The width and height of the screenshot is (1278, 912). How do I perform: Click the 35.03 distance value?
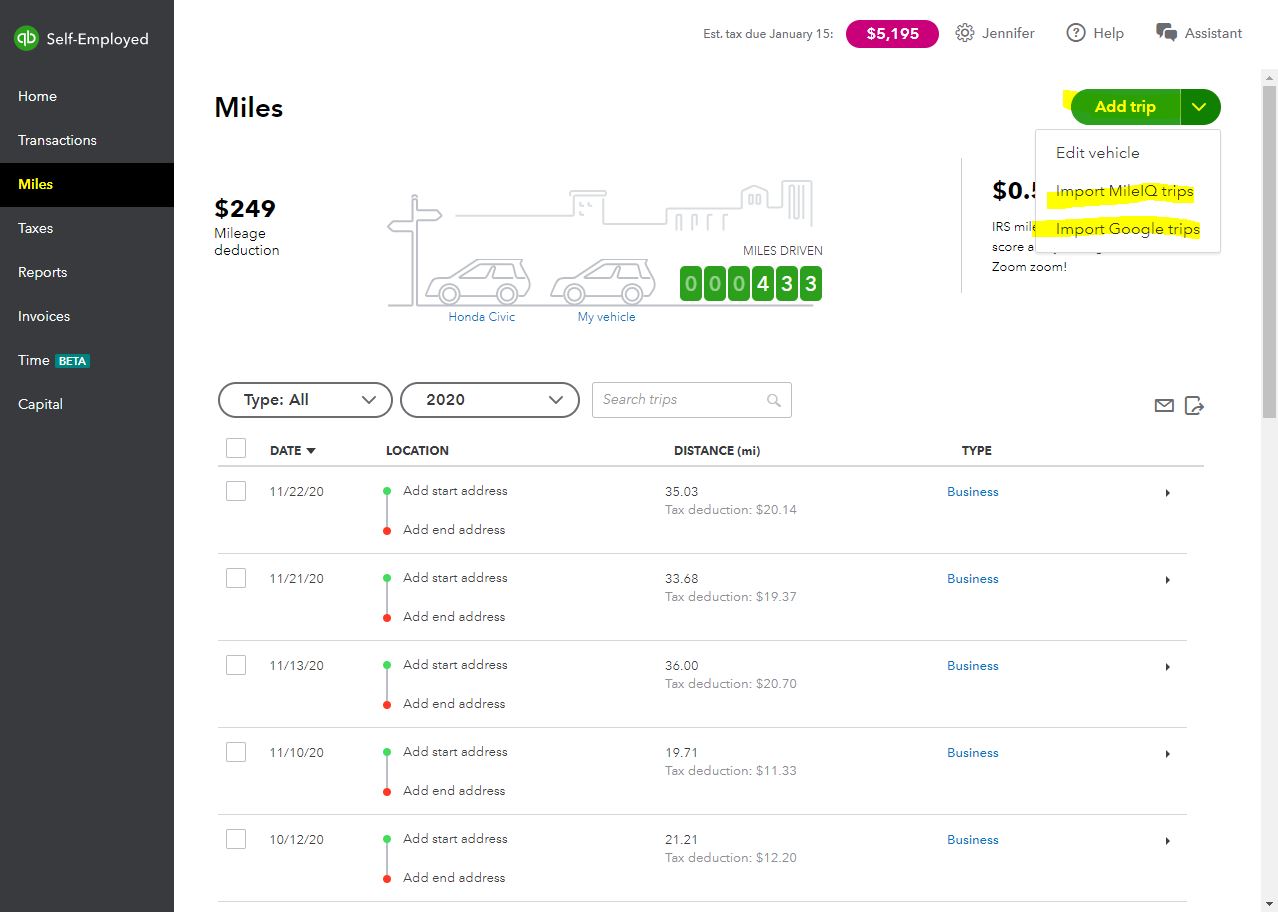[x=682, y=492]
